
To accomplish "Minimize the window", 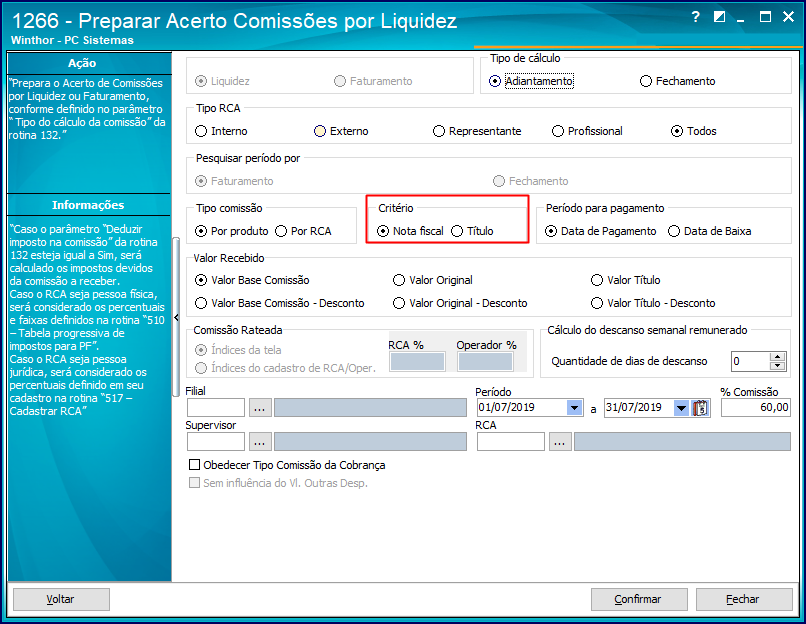I will pyautogui.click(x=741, y=19).
